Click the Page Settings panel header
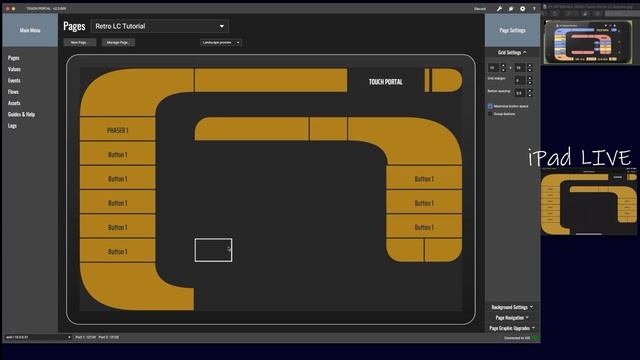This screenshot has height=360, width=640. pos(512,30)
